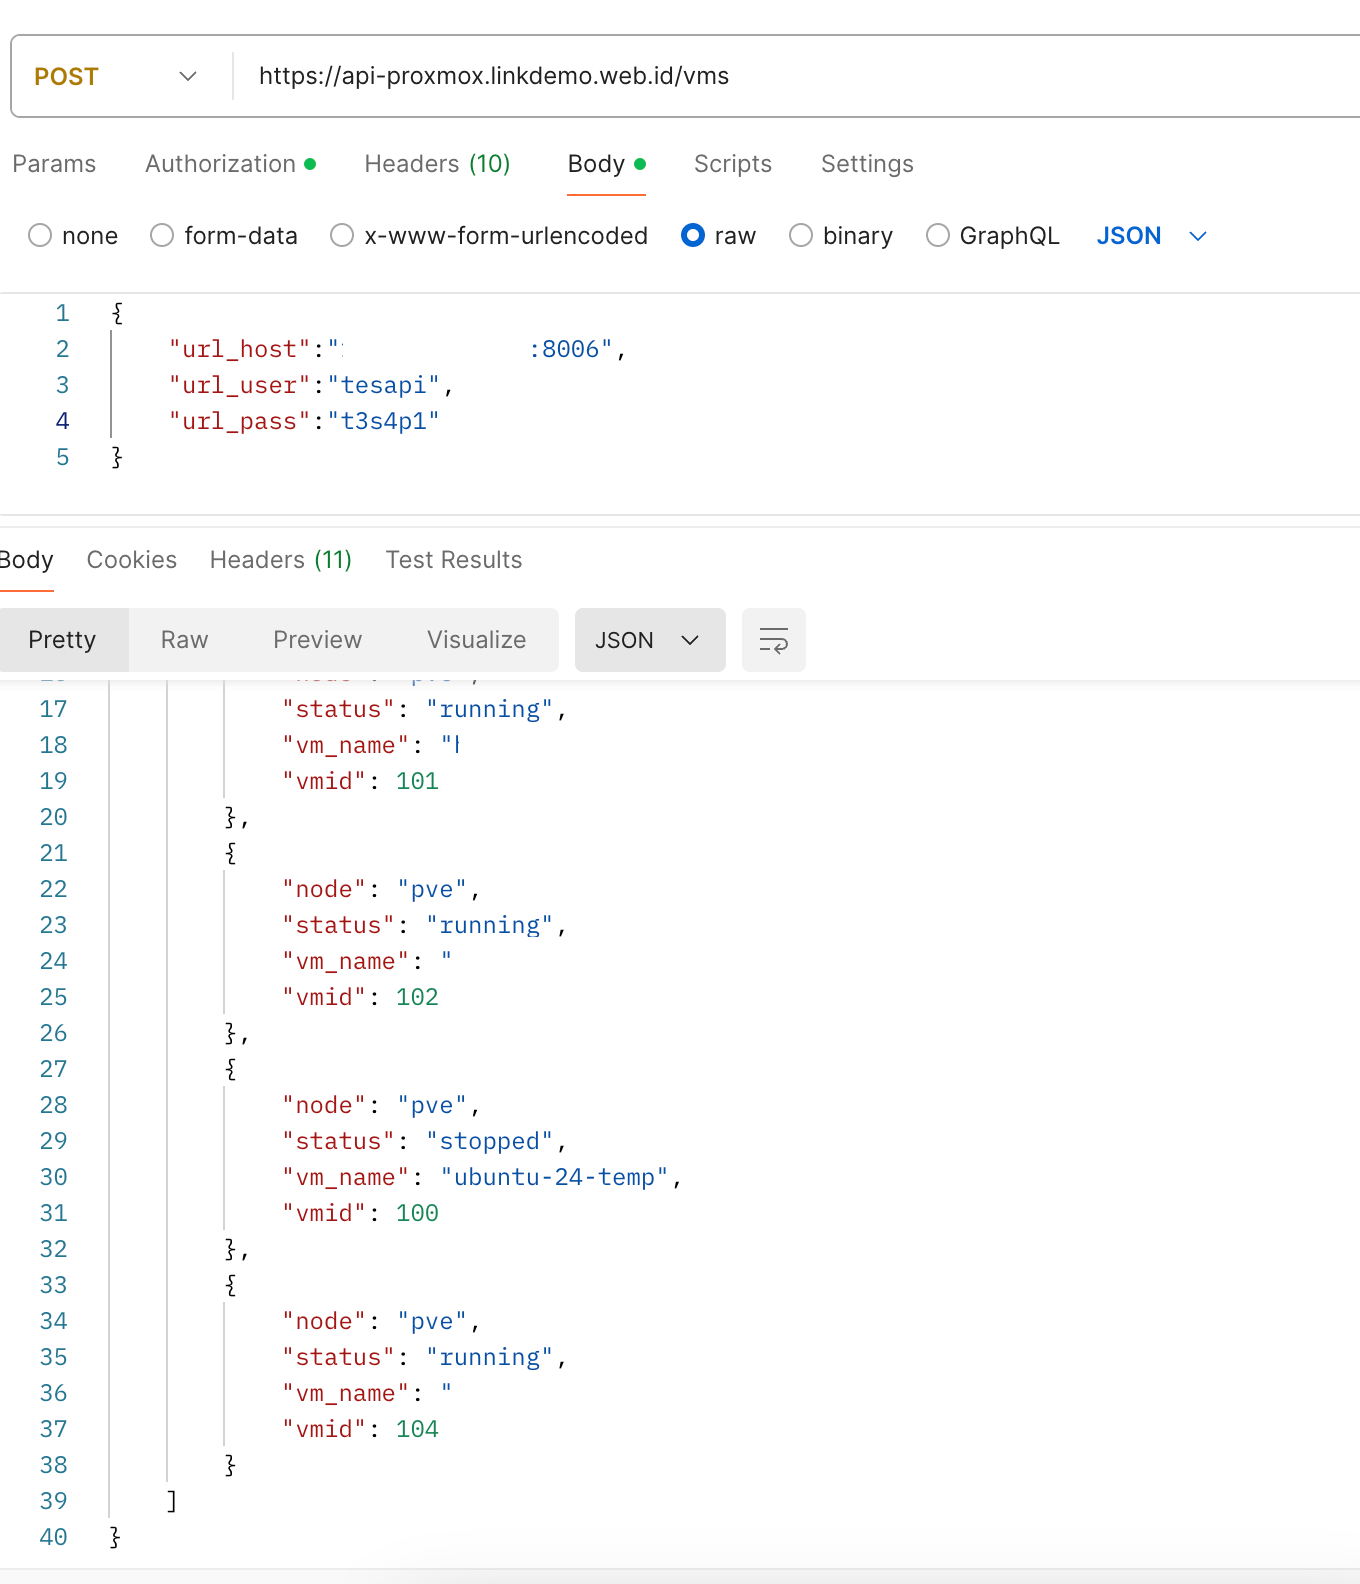Open the POST method dropdown

116,77
